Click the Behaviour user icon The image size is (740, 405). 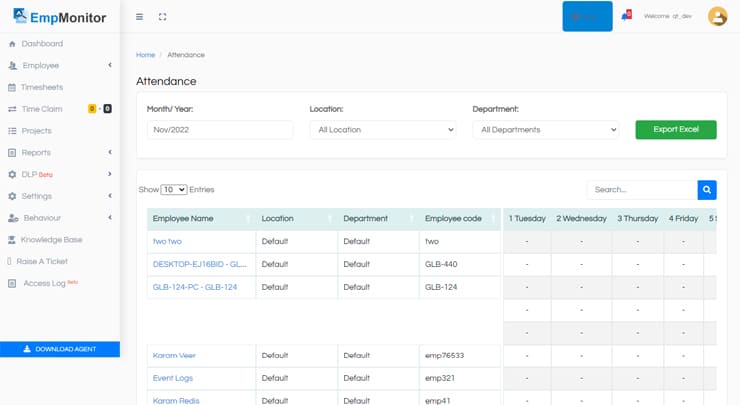13,218
